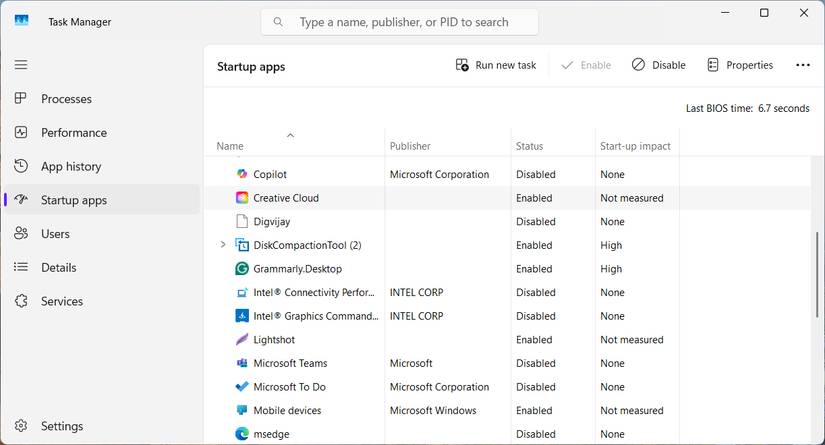Click the Users people icon
This screenshot has width=825, height=445.
(x=21, y=233)
